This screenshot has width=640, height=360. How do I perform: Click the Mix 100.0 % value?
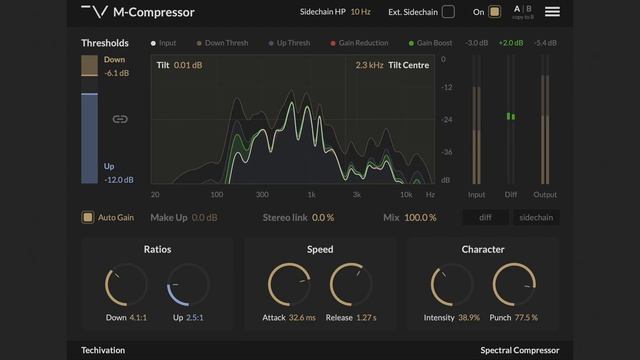[420, 218]
